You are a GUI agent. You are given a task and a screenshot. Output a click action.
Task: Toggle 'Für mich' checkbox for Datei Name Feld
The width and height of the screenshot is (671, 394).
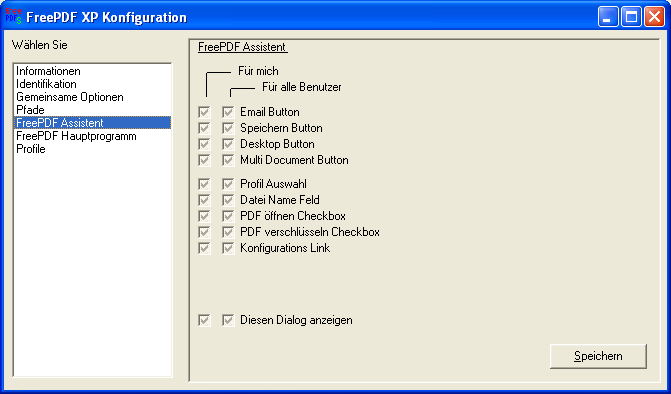(x=205, y=200)
